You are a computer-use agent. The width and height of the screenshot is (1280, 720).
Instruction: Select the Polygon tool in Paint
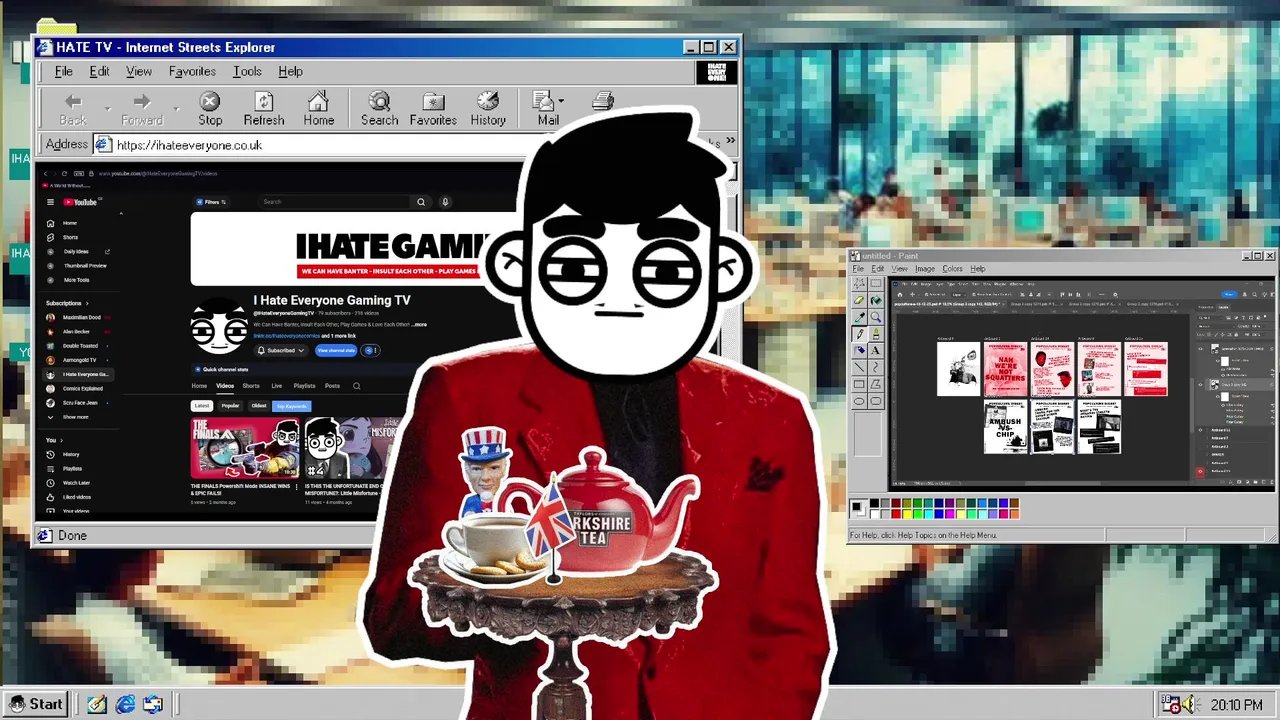pos(876,384)
